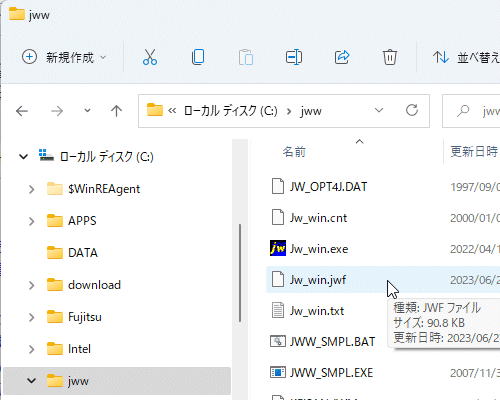Refresh the jww folder view

click(x=412, y=110)
